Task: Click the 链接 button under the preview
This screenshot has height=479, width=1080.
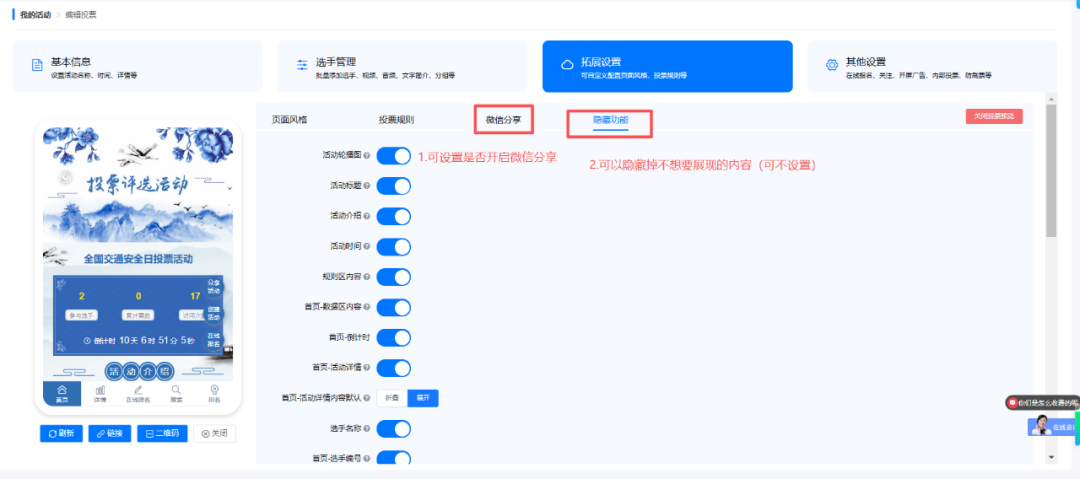Action: (110, 434)
